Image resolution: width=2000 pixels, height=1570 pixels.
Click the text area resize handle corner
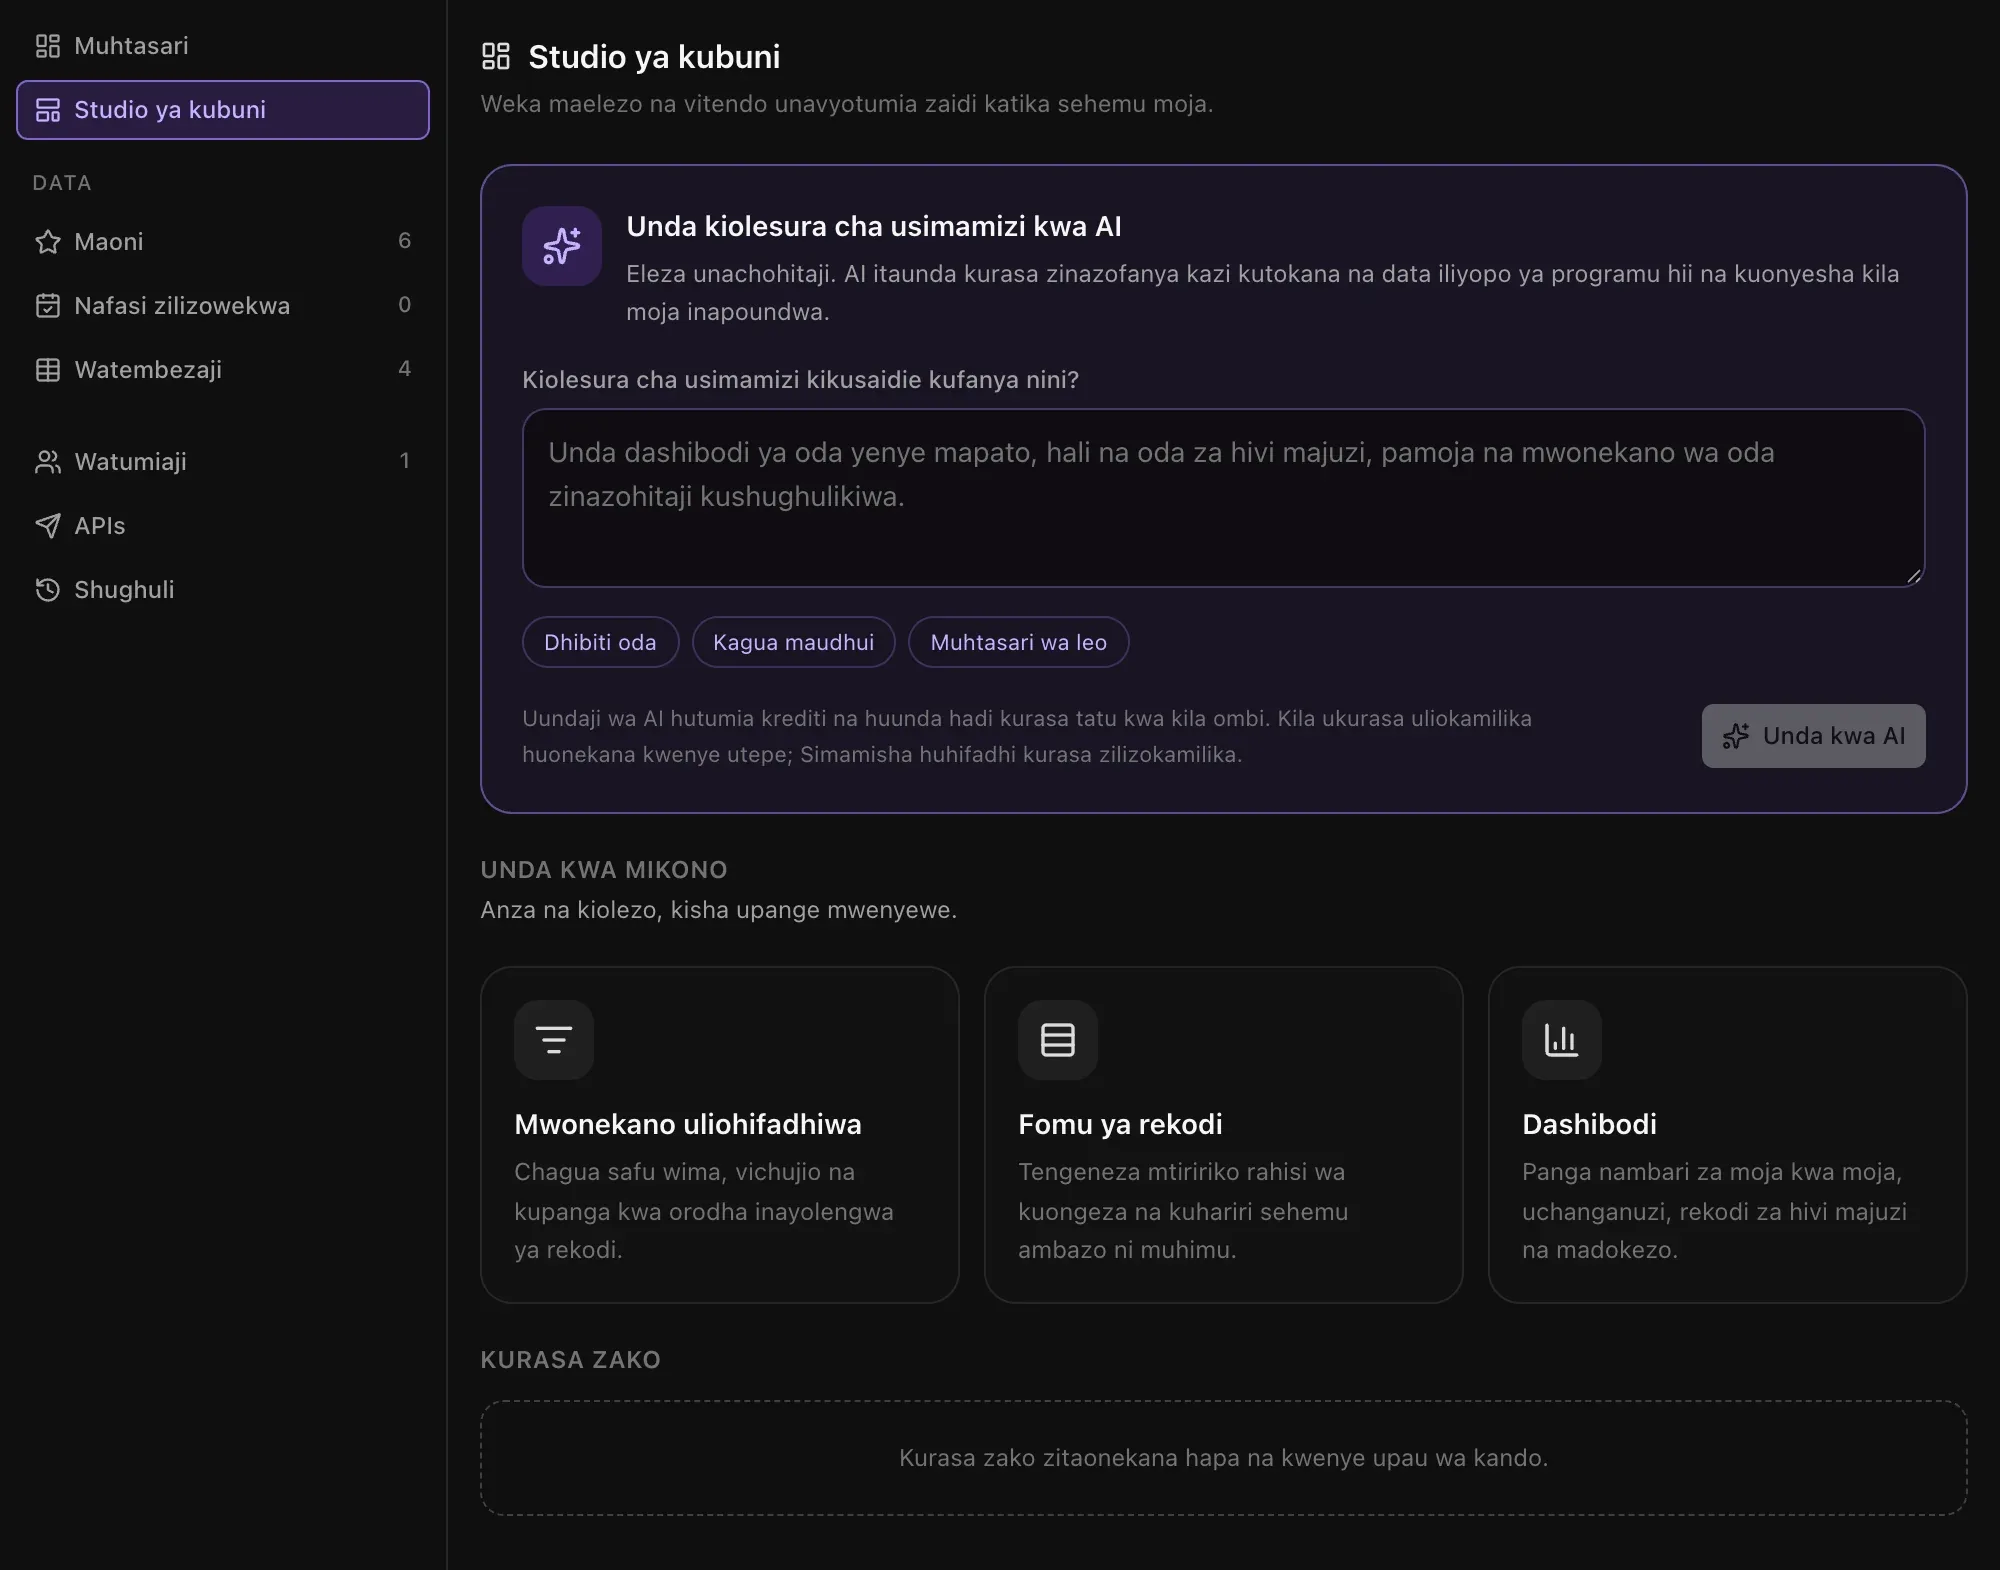coord(1913,576)
